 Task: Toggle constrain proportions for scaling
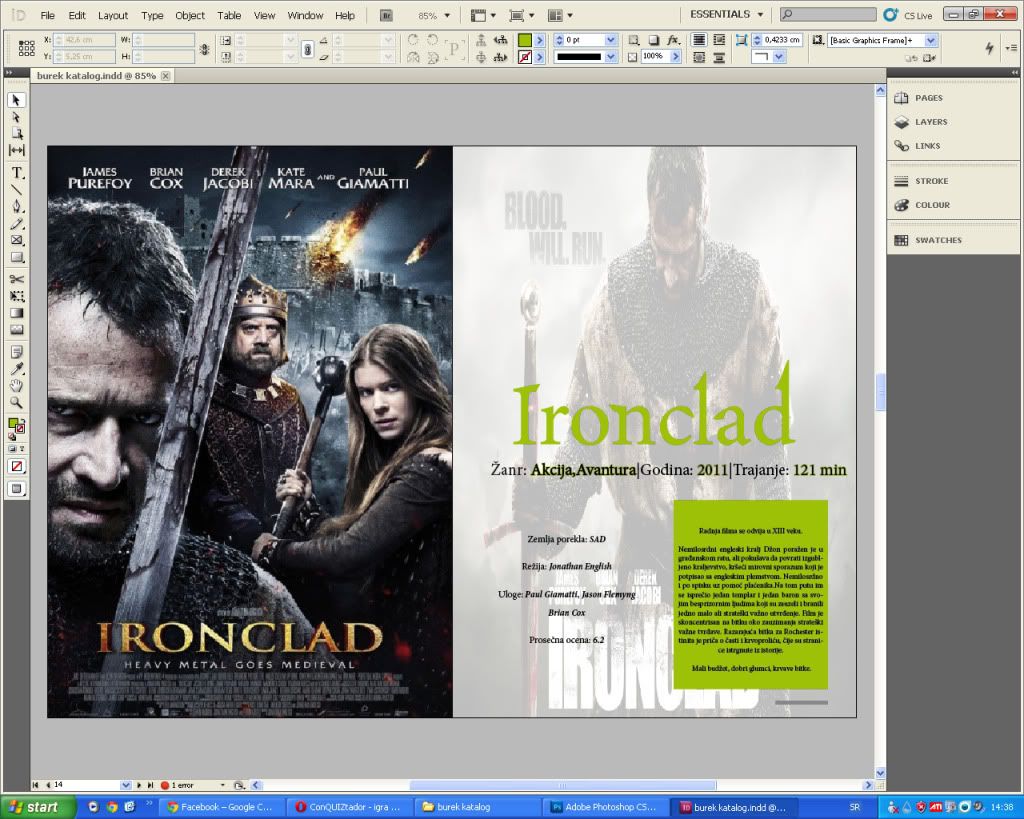pos(307,49)
